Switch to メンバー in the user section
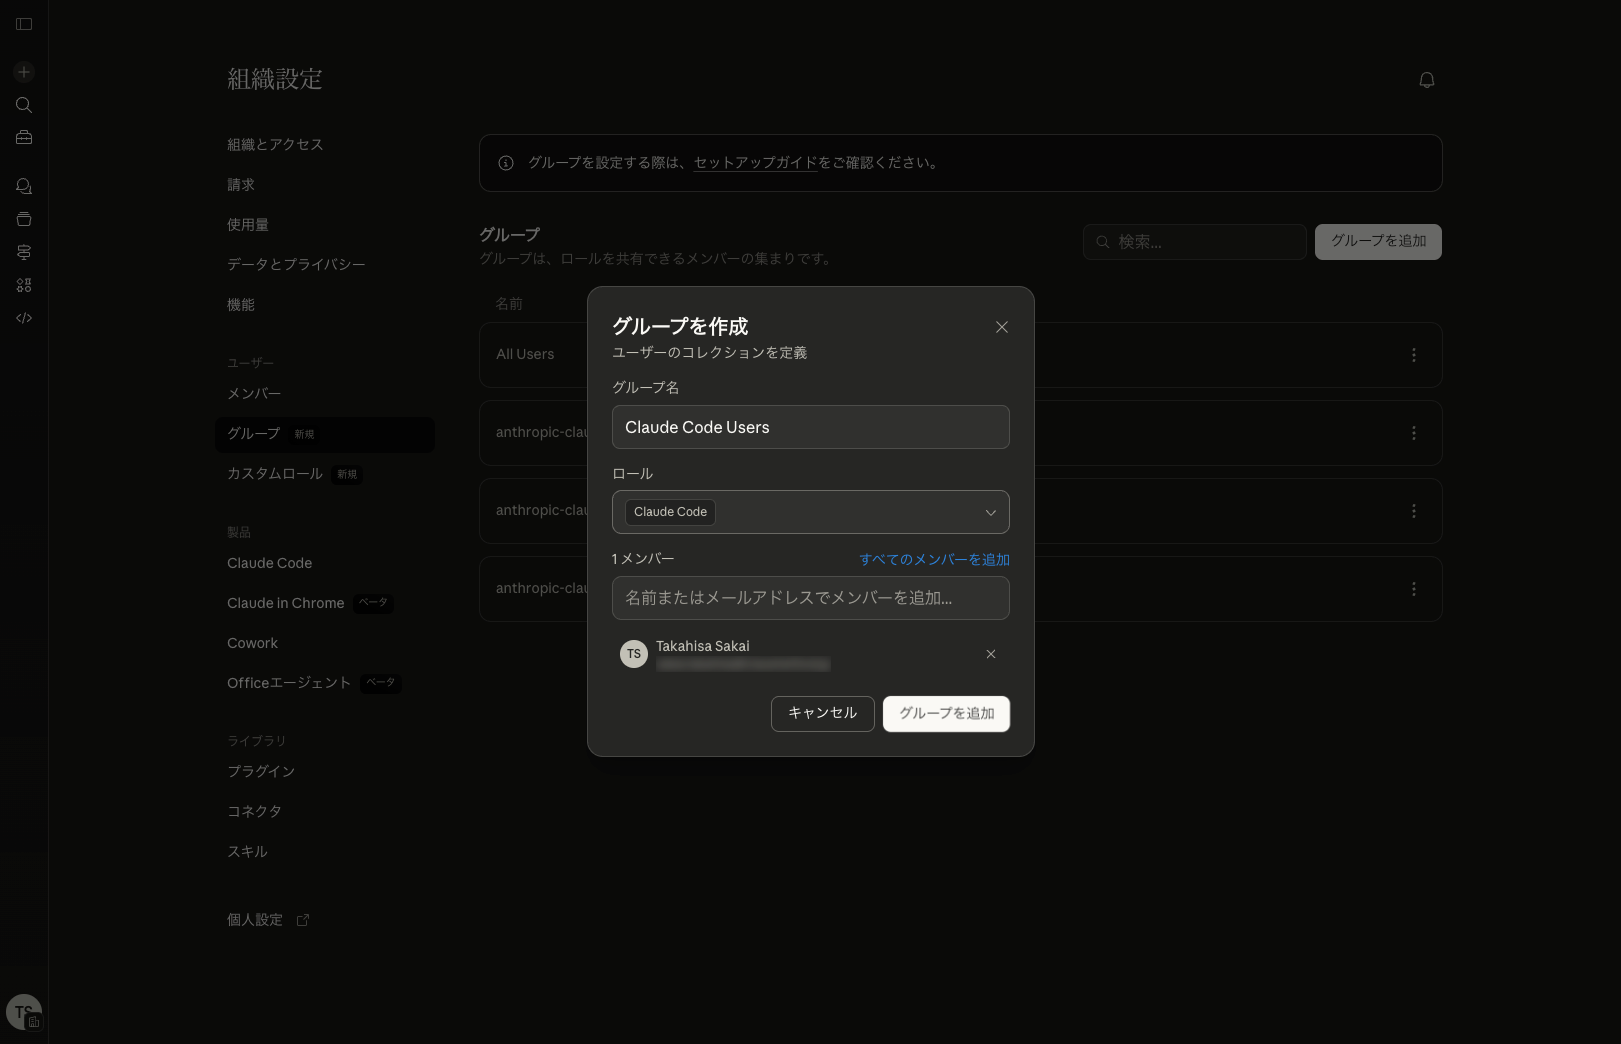 point(254,393)
